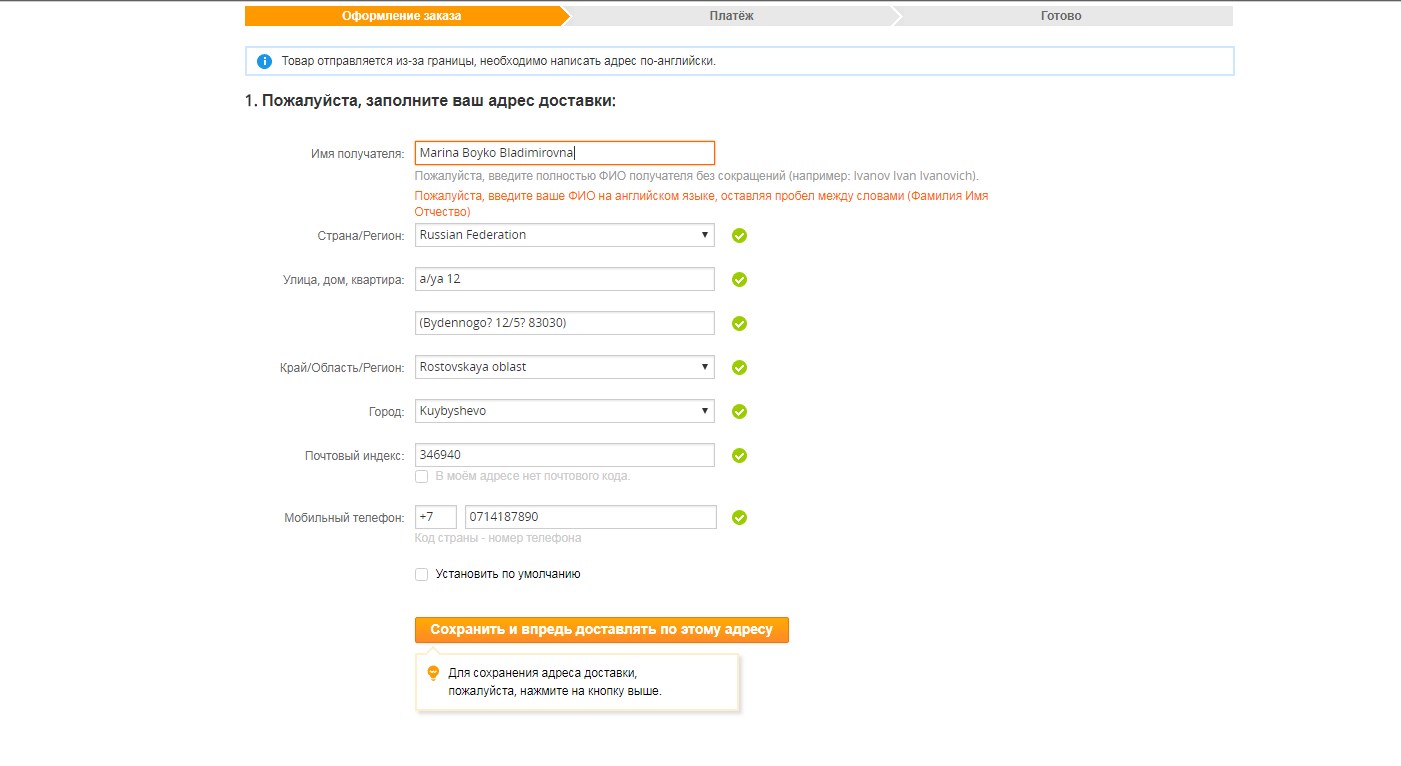Screen dimensions: 1401x766
Task: Go to the 'Платёж' step tab
Action: coord(731,16)
